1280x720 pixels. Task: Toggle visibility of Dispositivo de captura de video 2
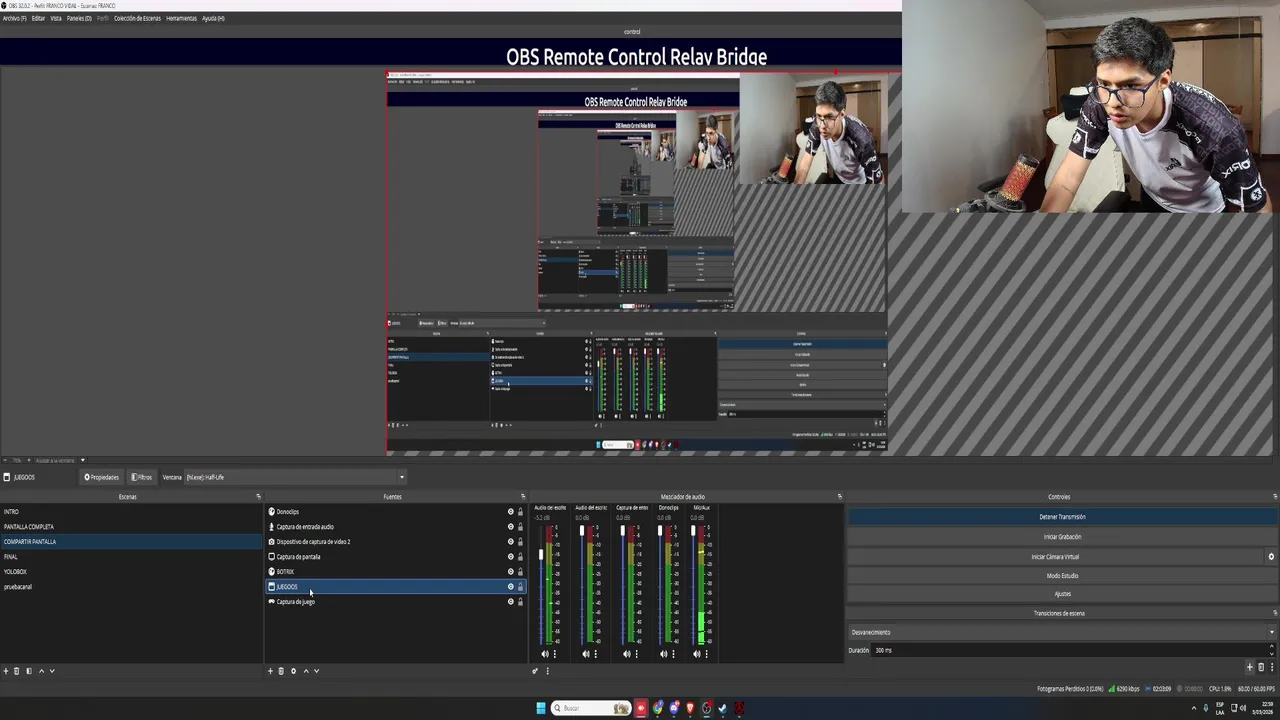click(510, 542)
